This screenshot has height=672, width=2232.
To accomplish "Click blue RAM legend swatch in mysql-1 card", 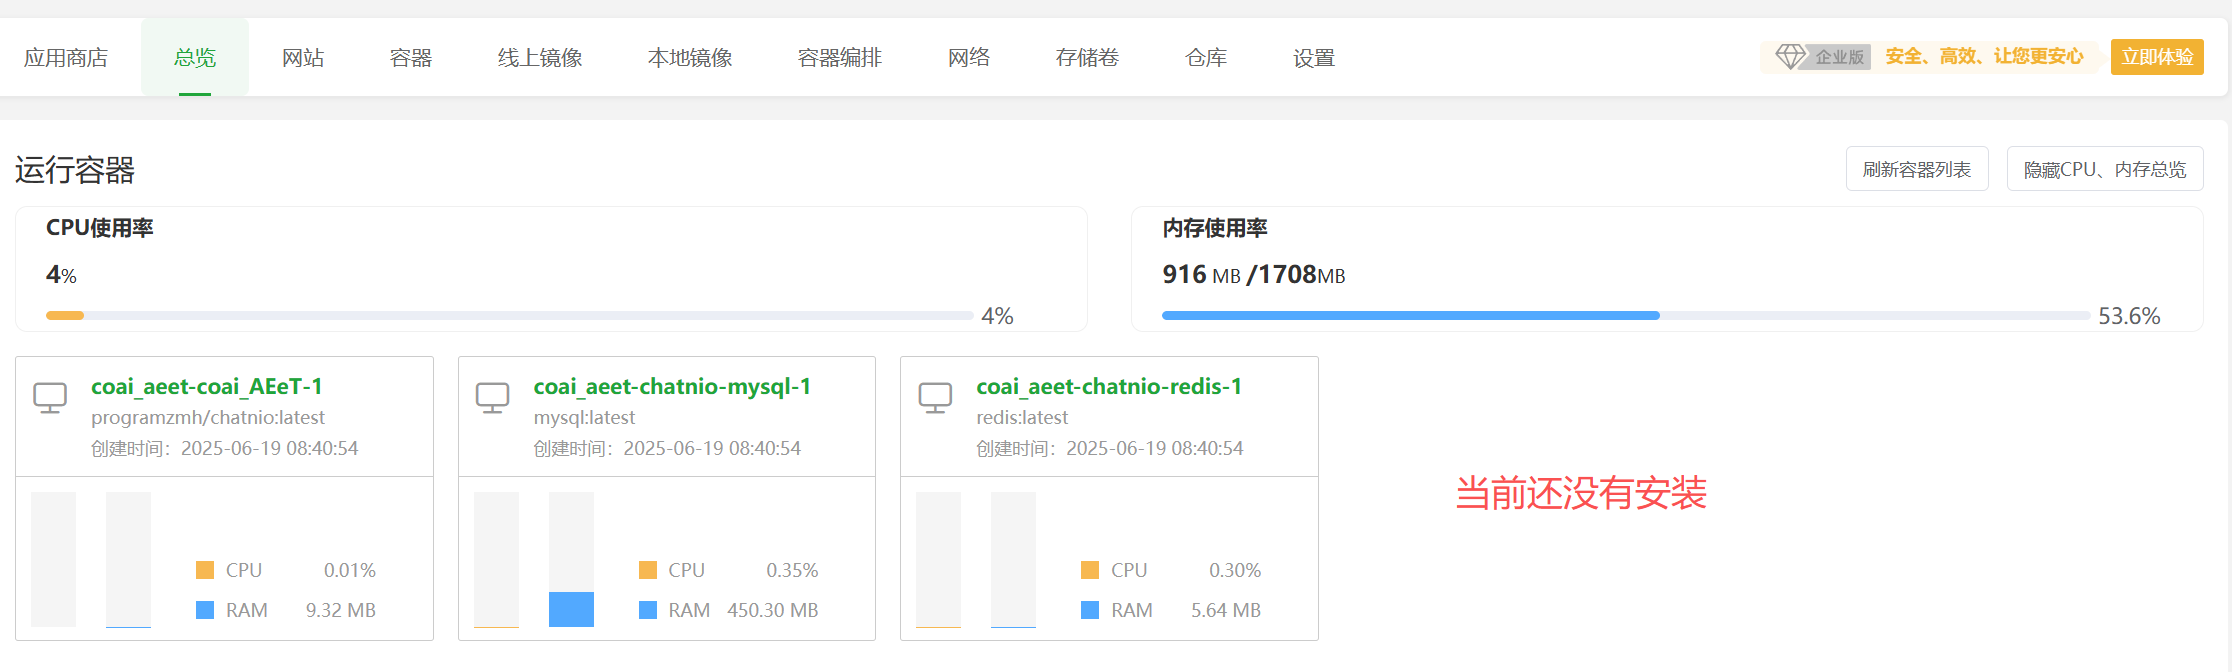I will [648, 610].
